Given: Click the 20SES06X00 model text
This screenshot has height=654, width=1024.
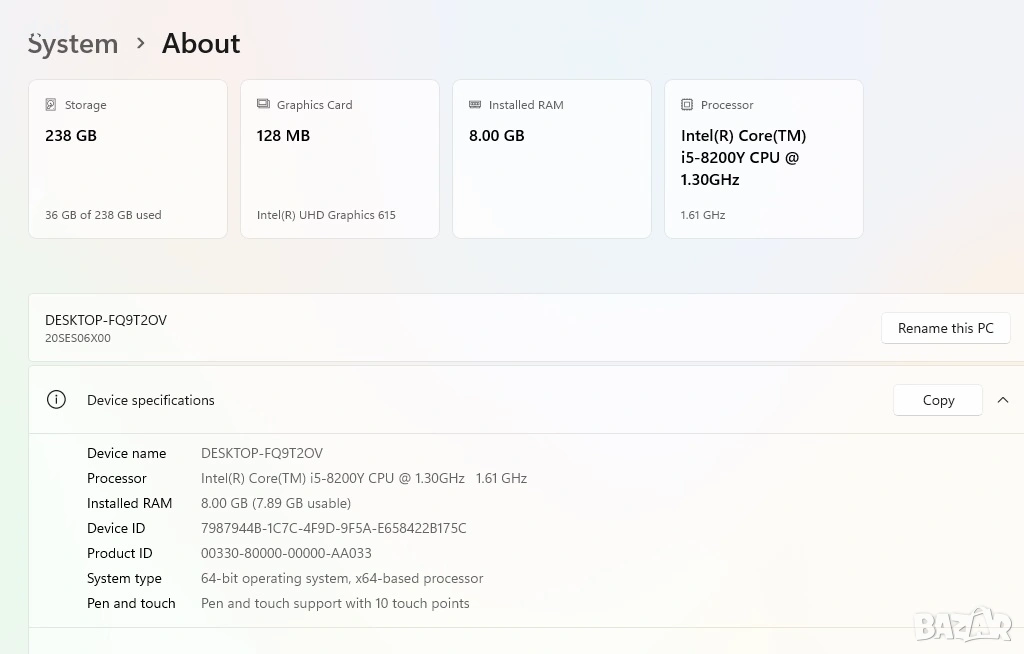Looking at the screenshot, I should (x=78, y=338).
